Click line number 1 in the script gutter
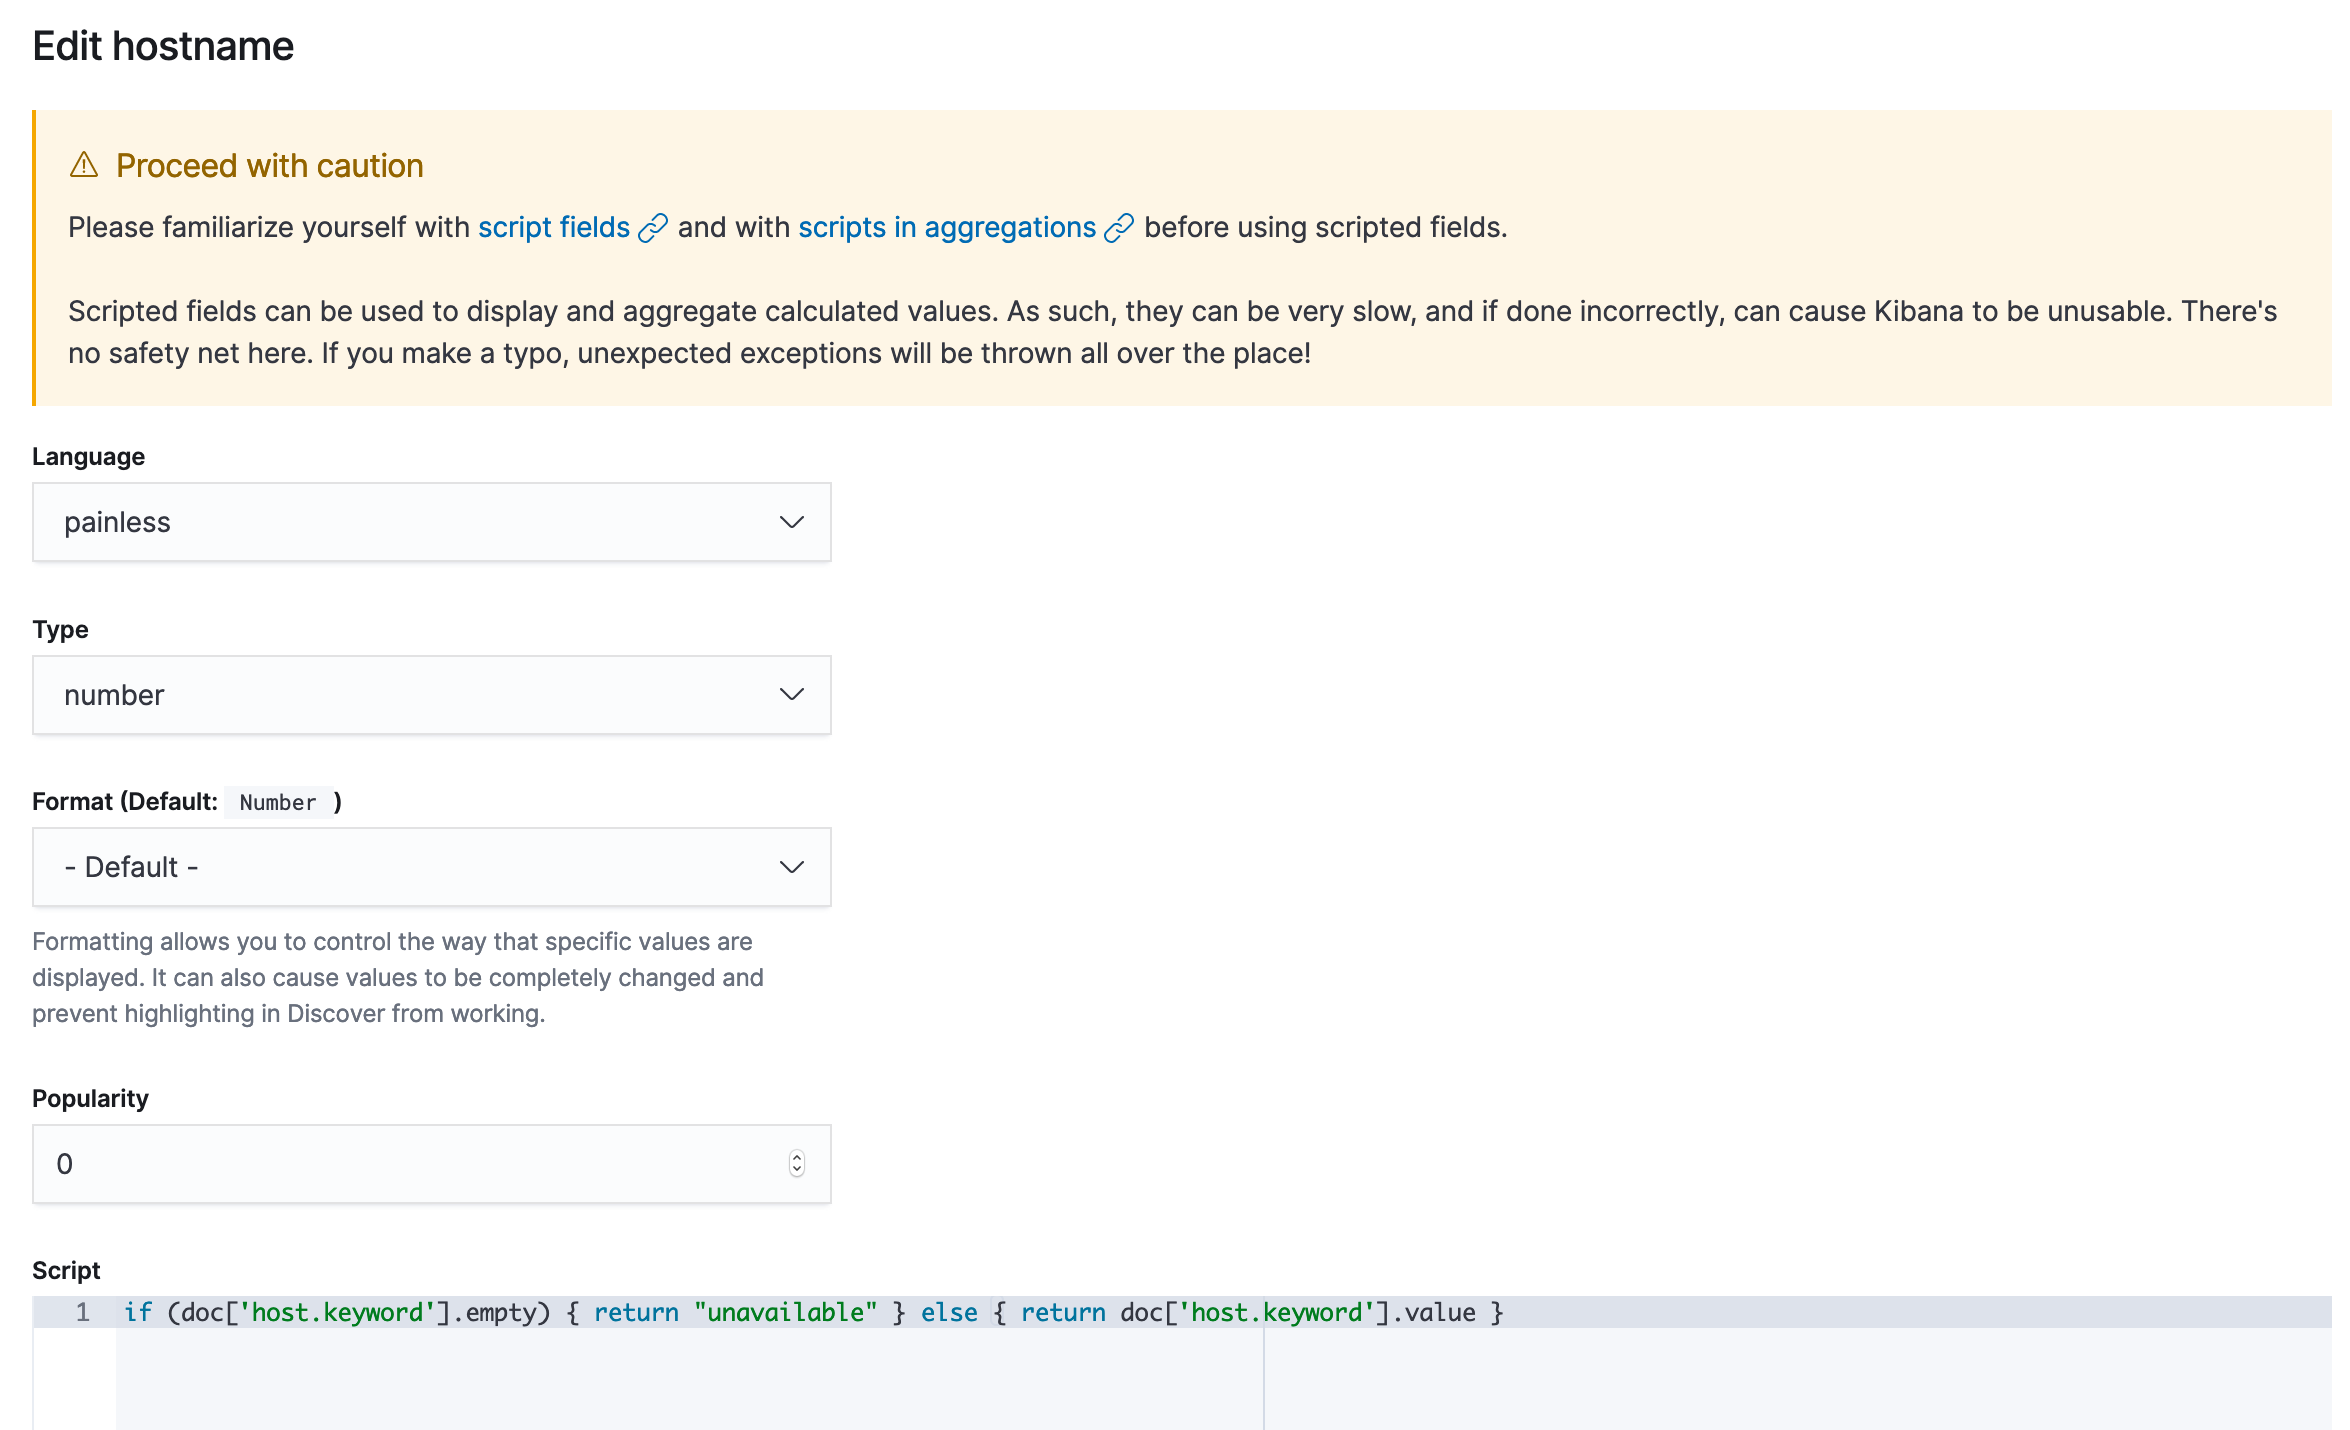 [82, 1313]
